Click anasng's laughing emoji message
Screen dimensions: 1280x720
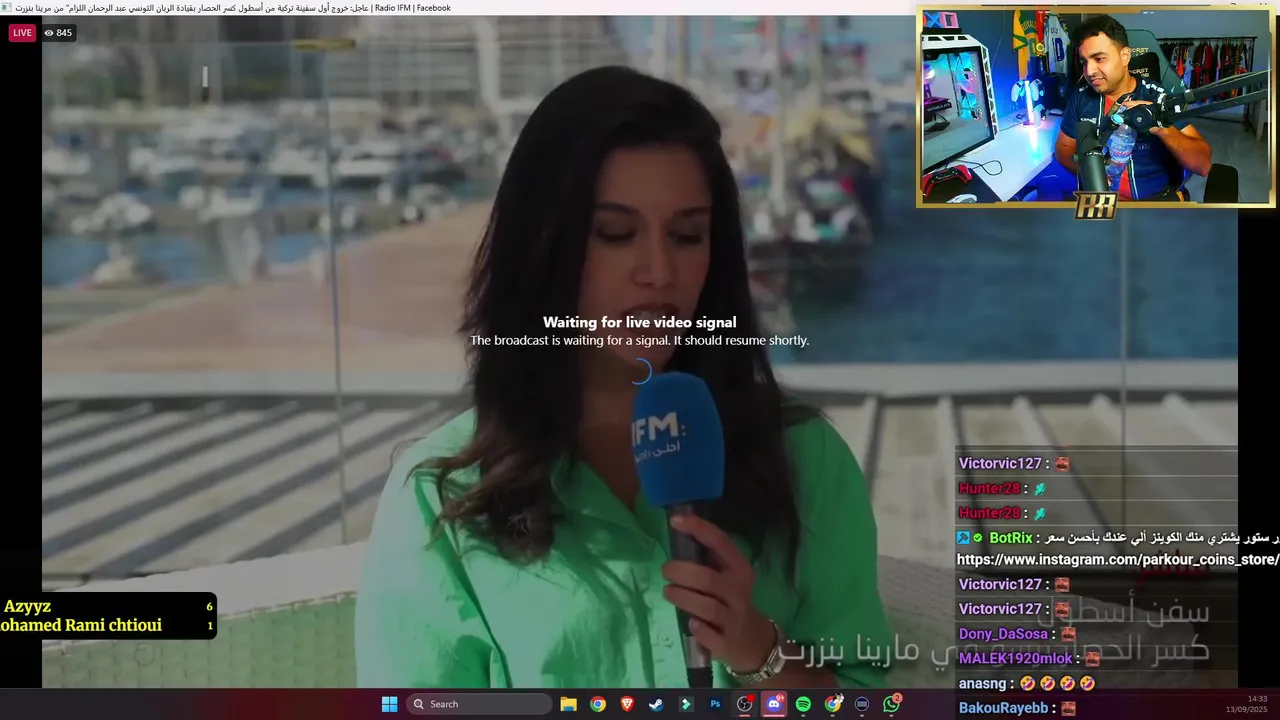coord(1027,684)
